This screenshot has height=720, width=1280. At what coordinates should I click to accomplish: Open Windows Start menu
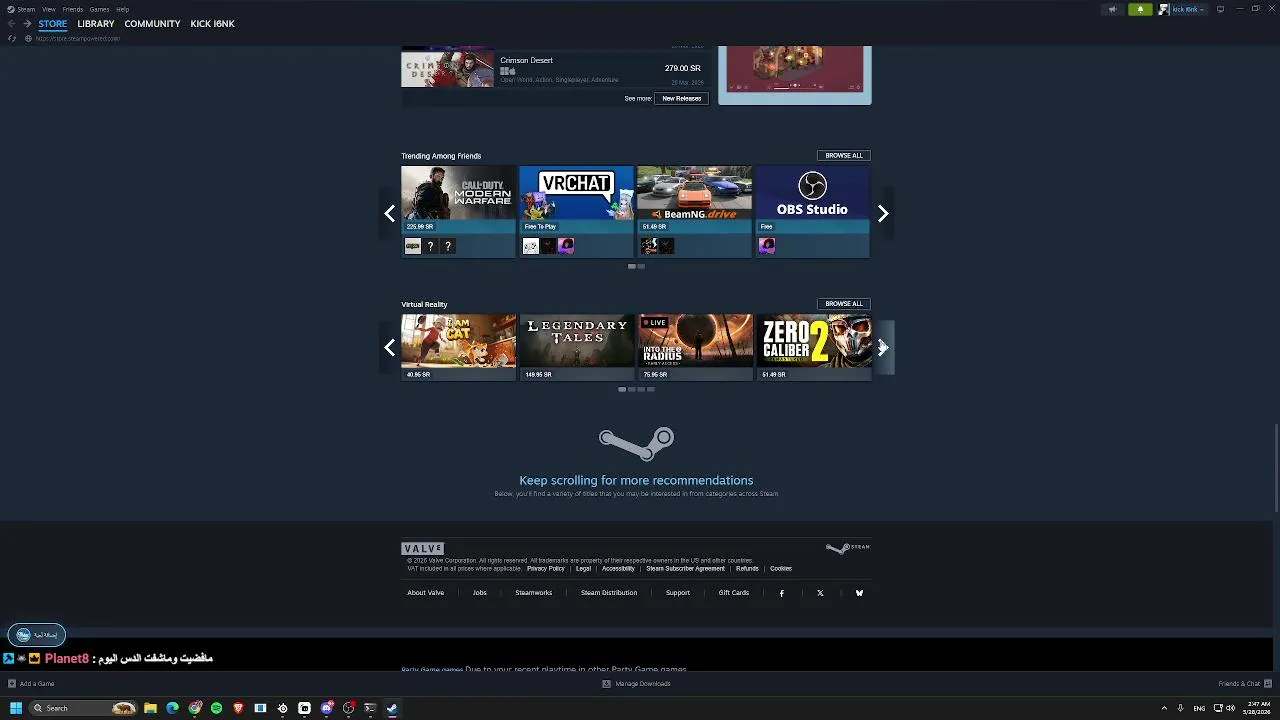(x=15, y=708)
